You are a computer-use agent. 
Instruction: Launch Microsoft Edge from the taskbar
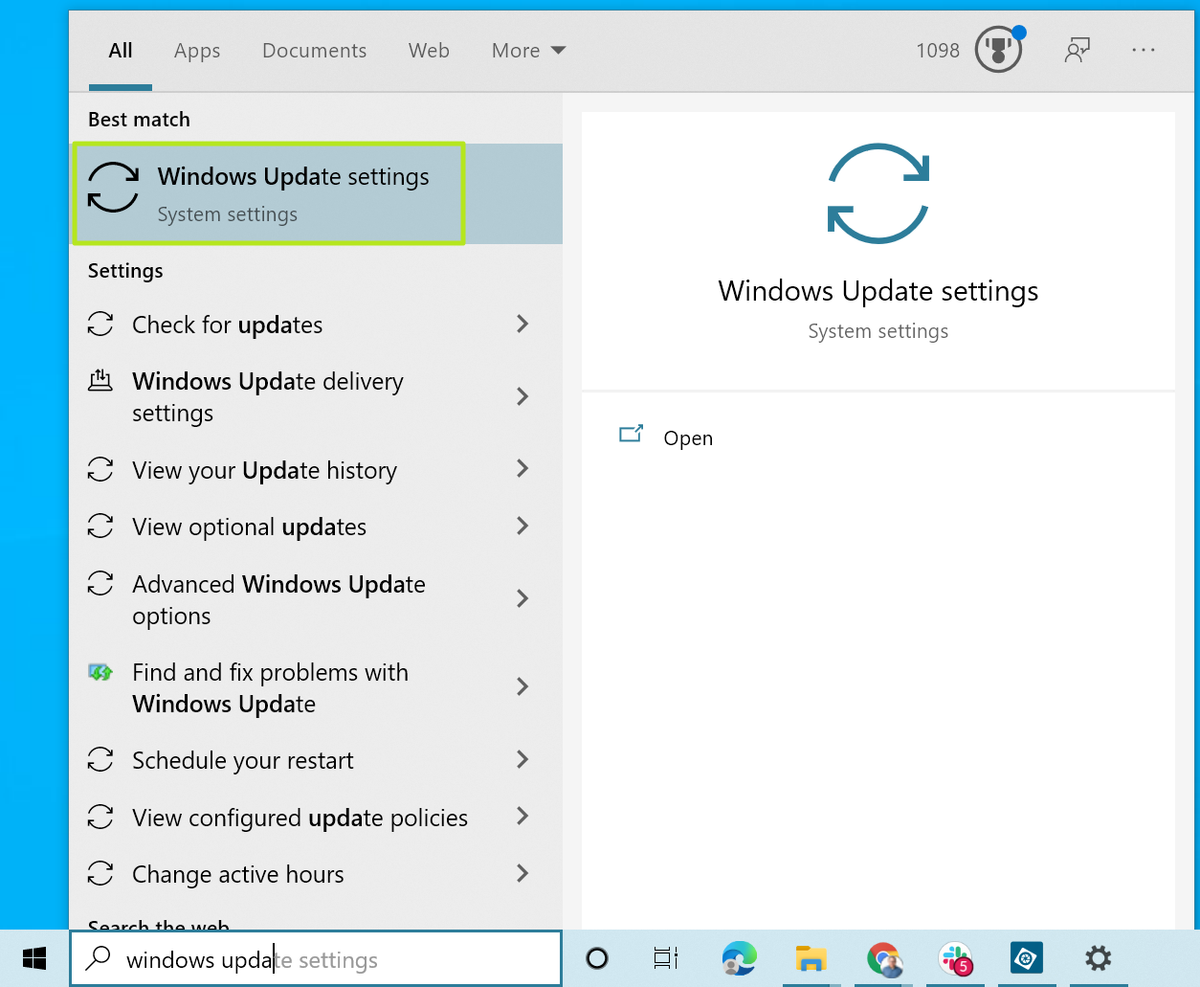pos(738,958)
